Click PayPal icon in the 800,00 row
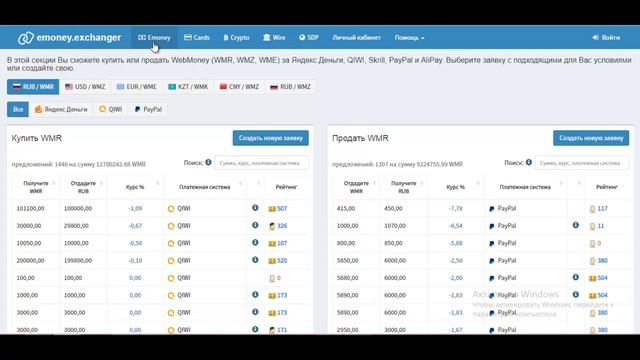 (x=491, y=244)
